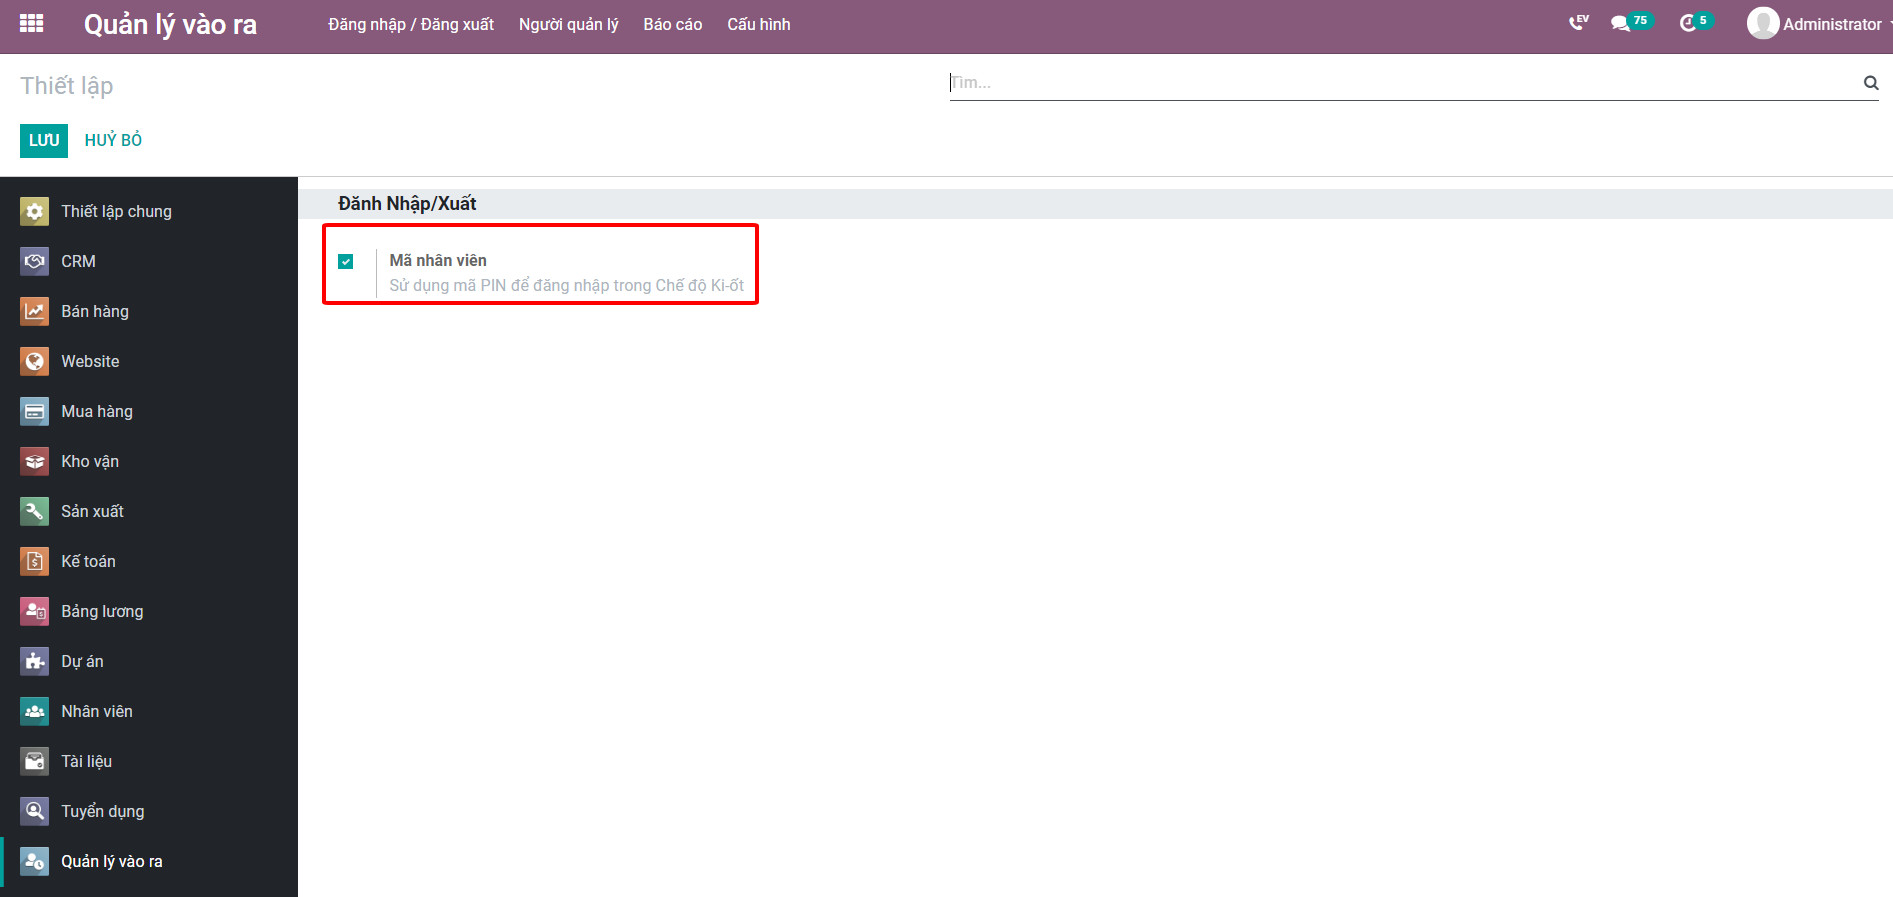The width and height of the screenshot is (1893, 897).
Task: Click the search magnifier icon
Action: coord(1870,83)
